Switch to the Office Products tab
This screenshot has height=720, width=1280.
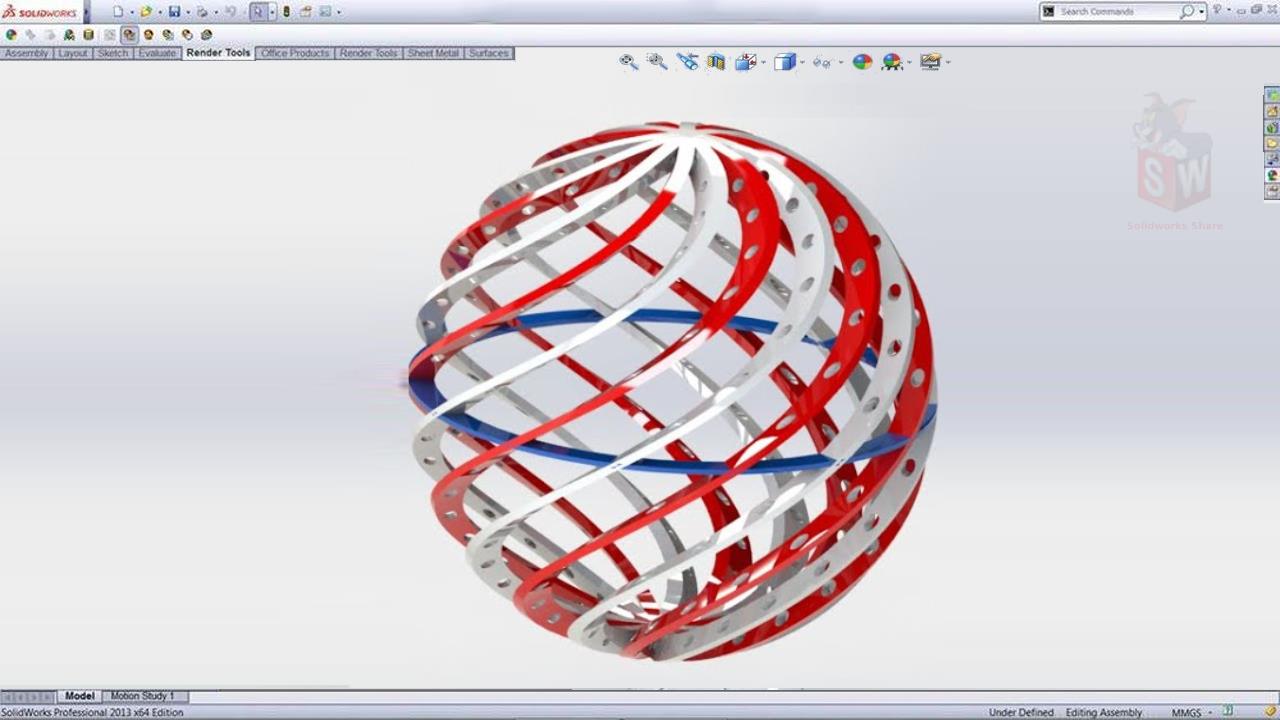[295, 53]
